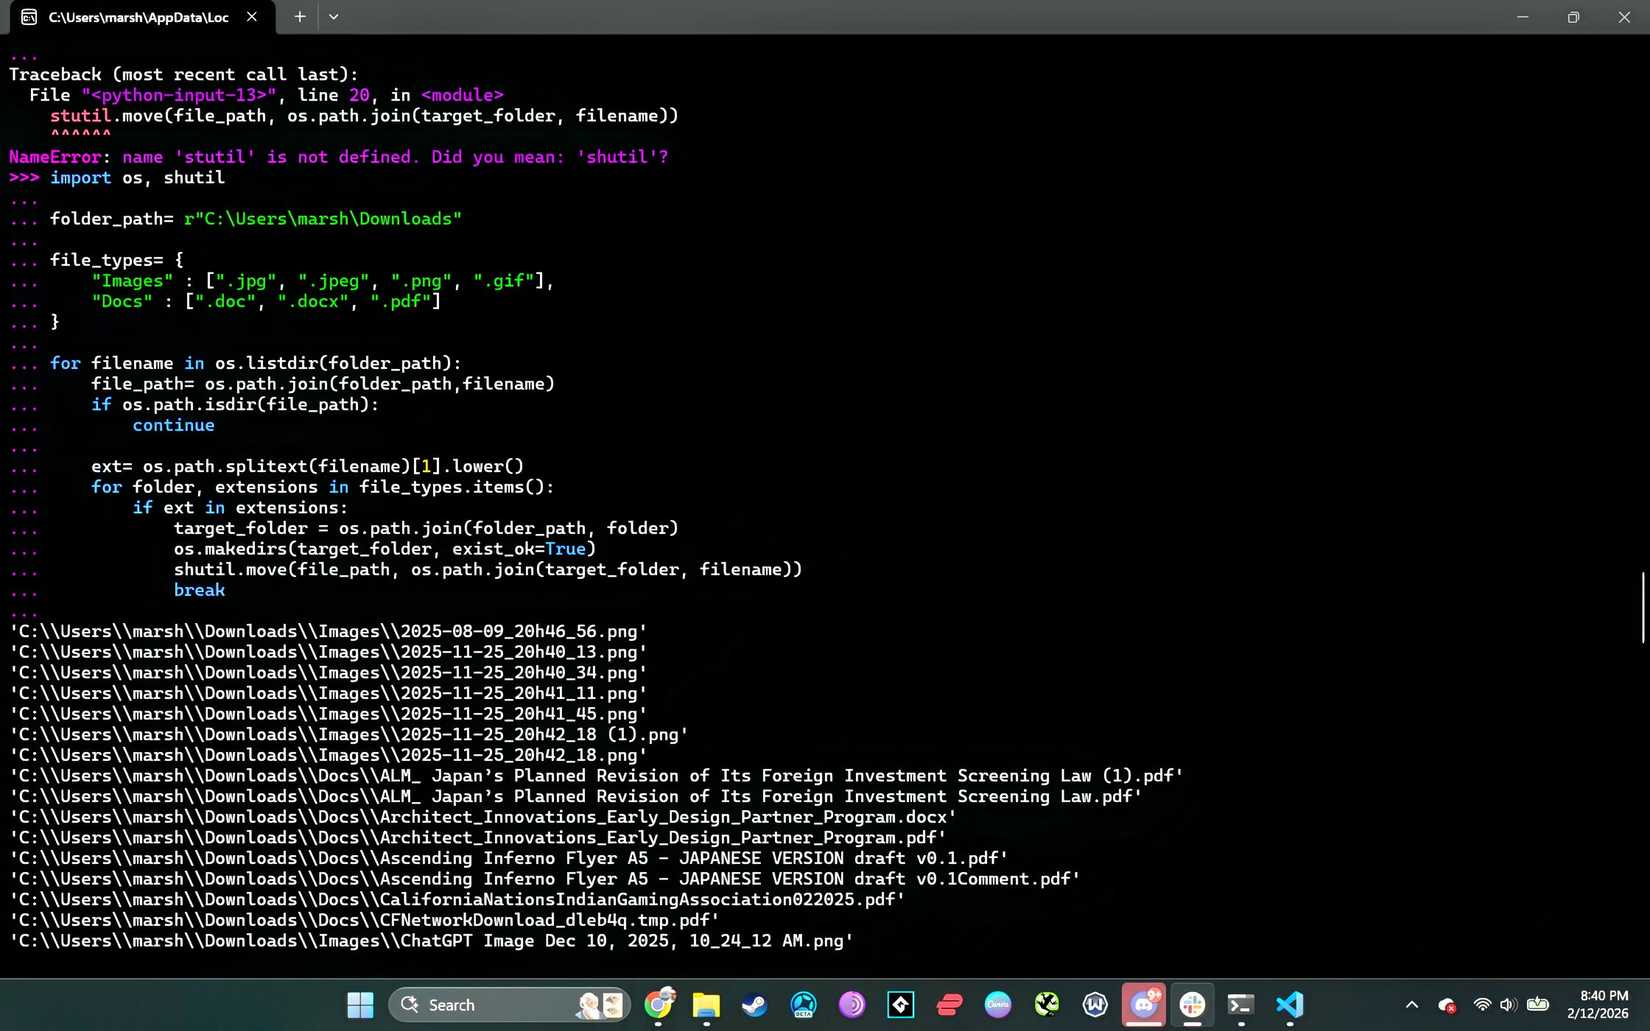Click the 'shutil.move(file_path' line after break

(x=488, y=570)
